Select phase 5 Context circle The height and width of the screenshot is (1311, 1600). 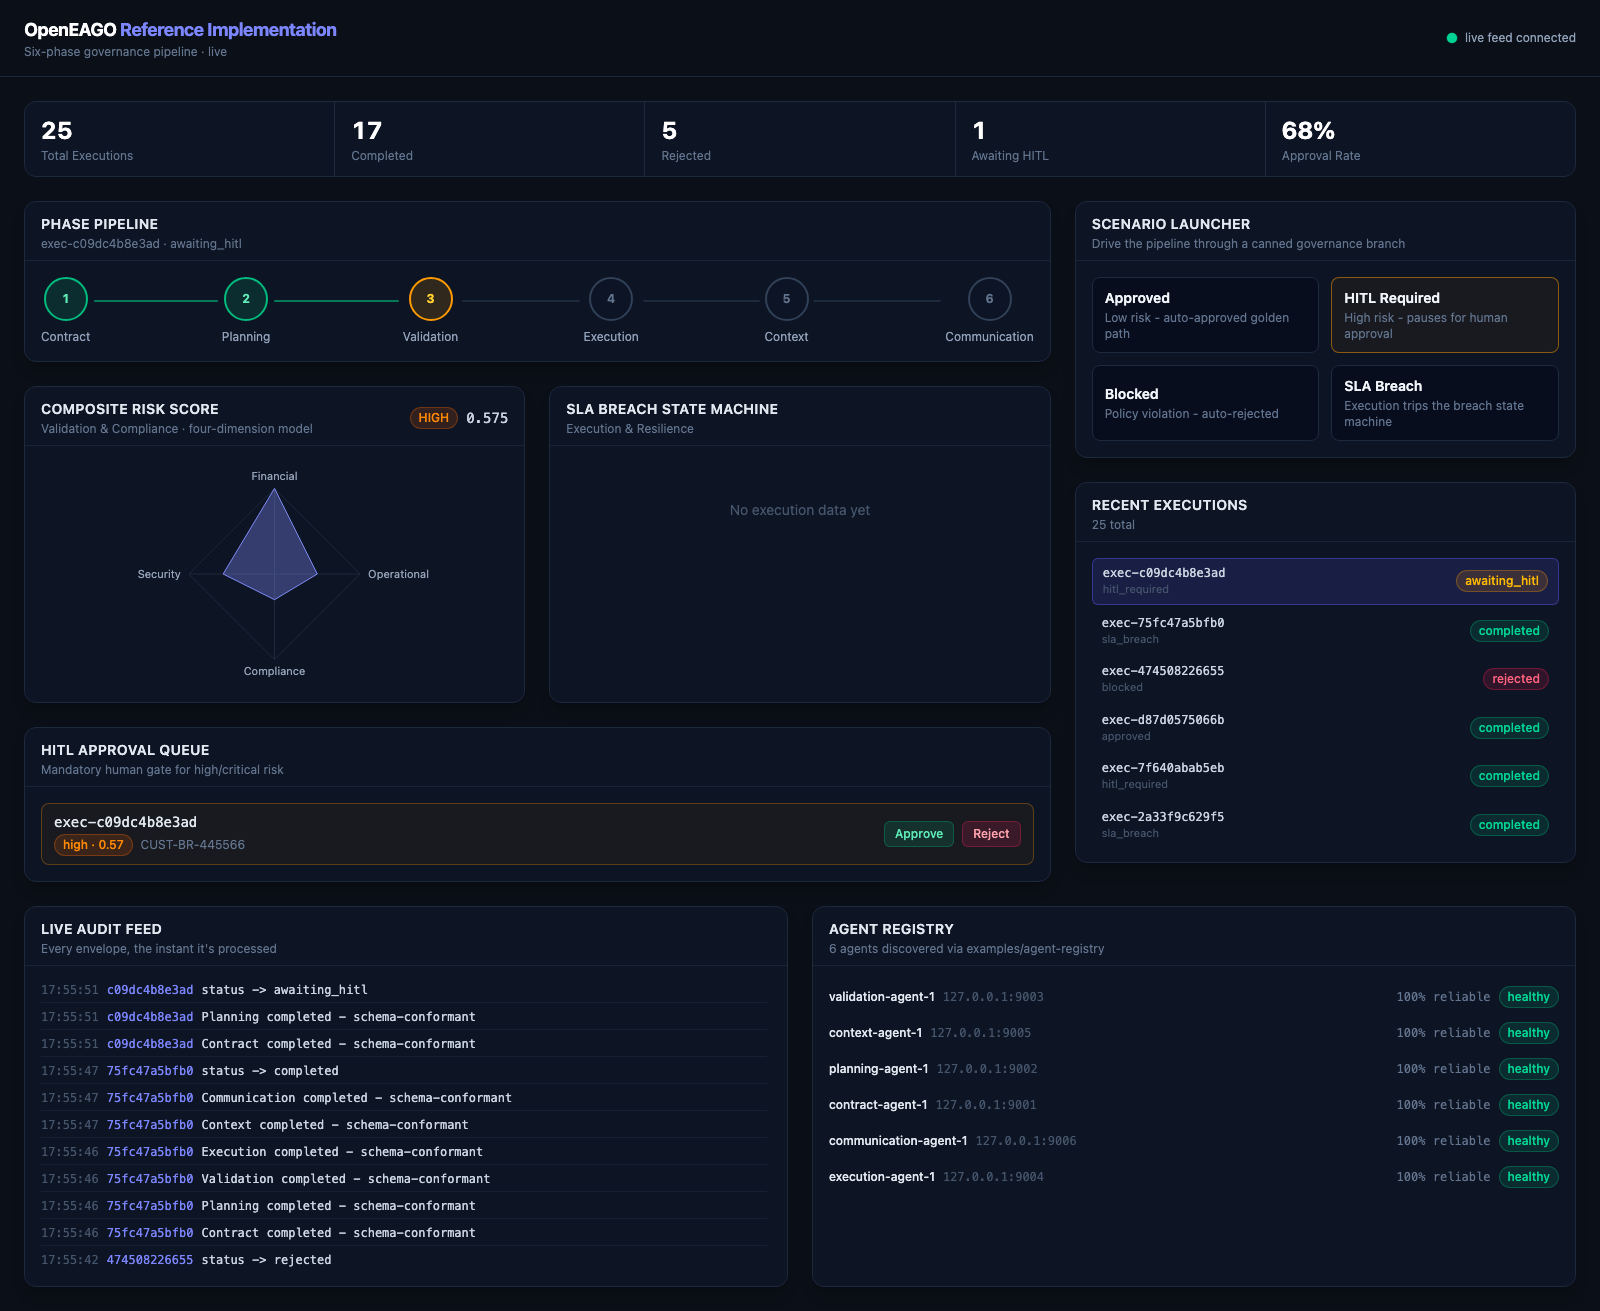pos(787,299)
